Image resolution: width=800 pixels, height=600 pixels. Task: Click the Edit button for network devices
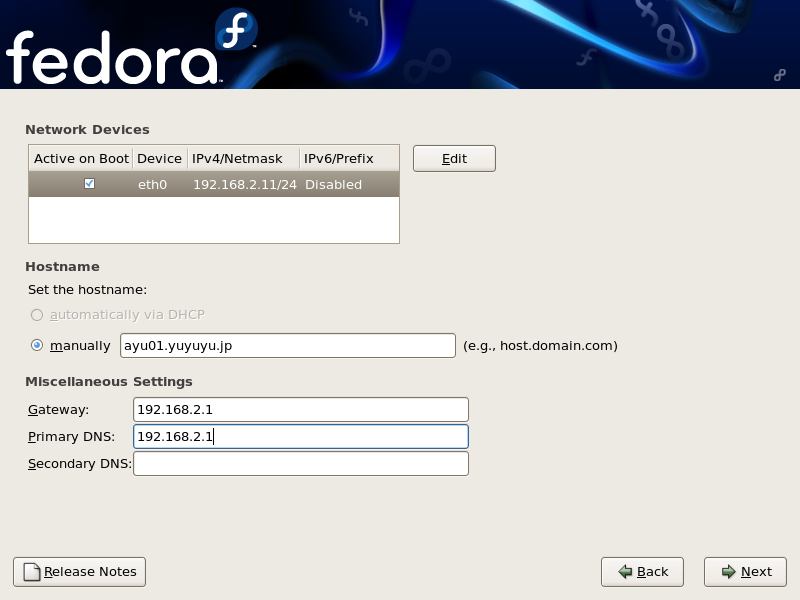454,159
